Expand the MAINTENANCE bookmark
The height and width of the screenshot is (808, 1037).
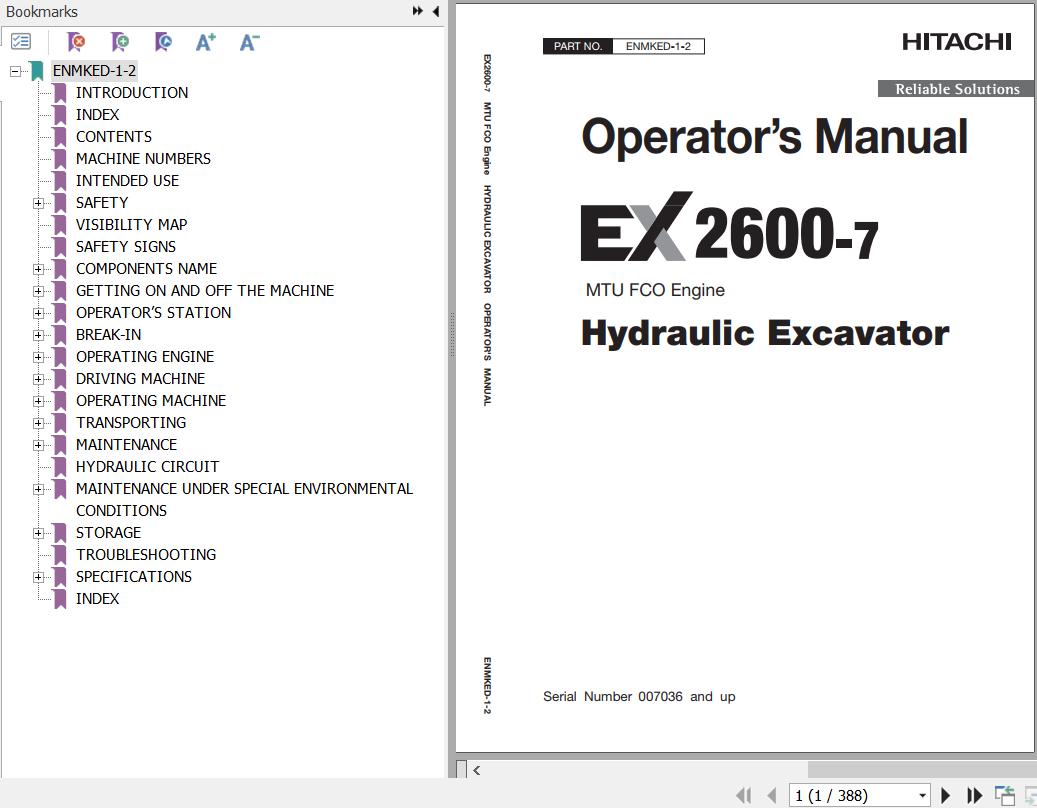[x=38, y=445]
